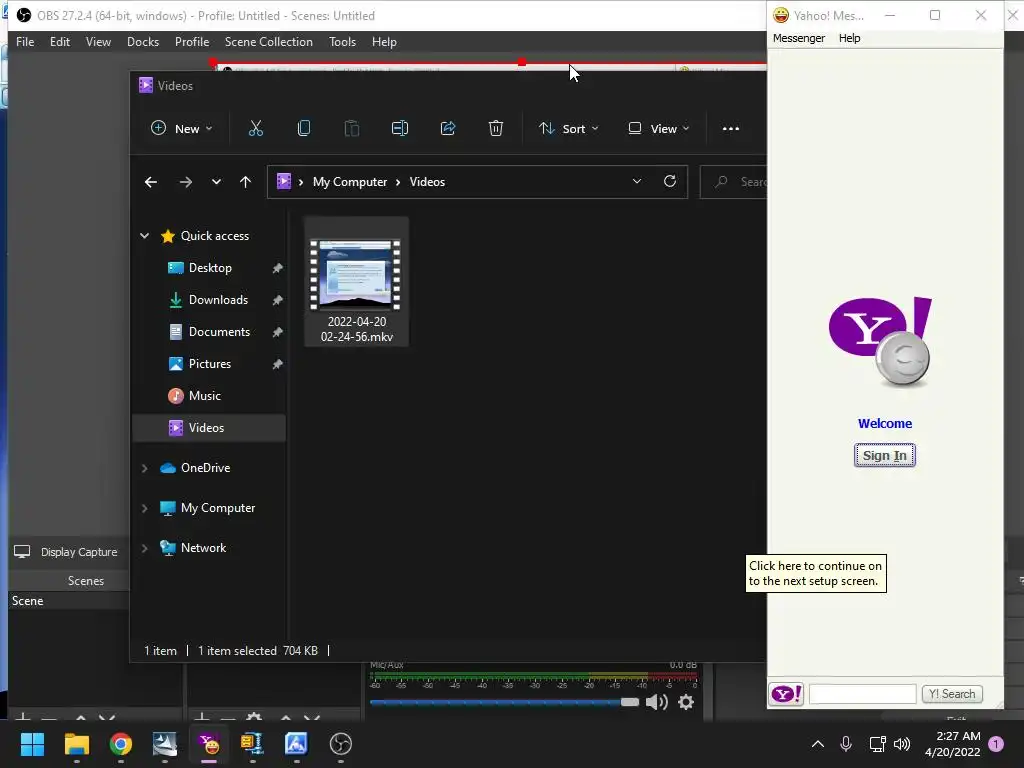Select the 2022-04-20 02-24-56.mkv video
This screenshot has width=1024, height=768.
pos(357,281)
